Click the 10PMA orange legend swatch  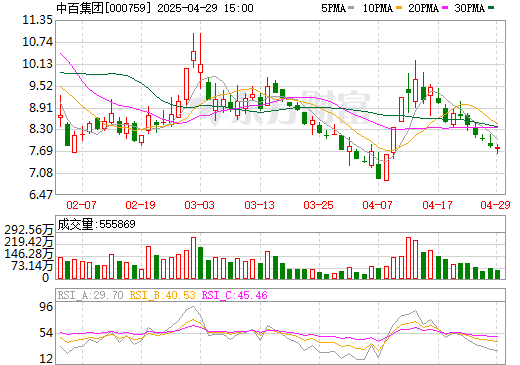(398, 8)
